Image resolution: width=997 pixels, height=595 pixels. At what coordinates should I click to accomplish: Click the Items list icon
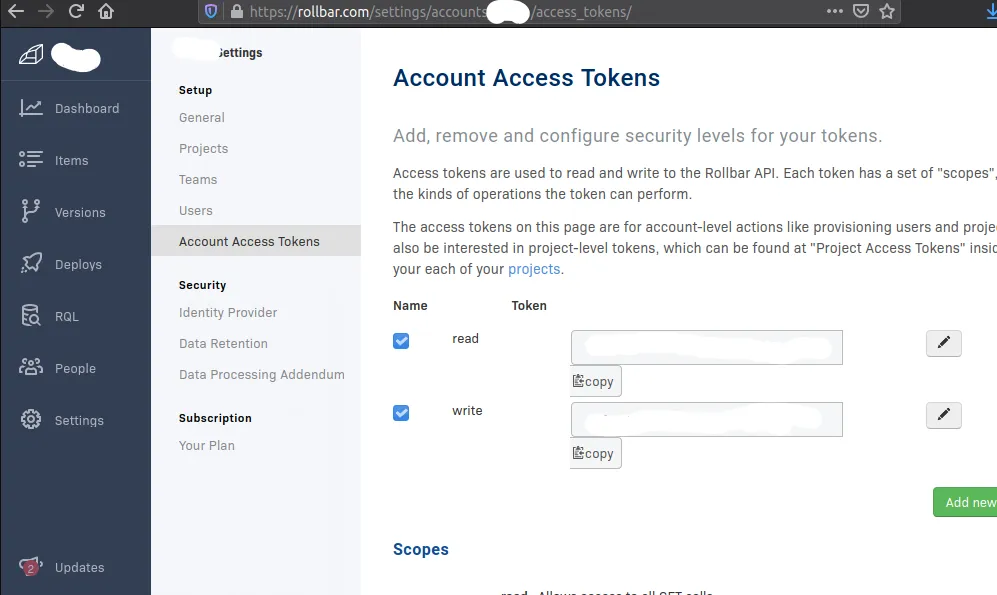point(31,160)
